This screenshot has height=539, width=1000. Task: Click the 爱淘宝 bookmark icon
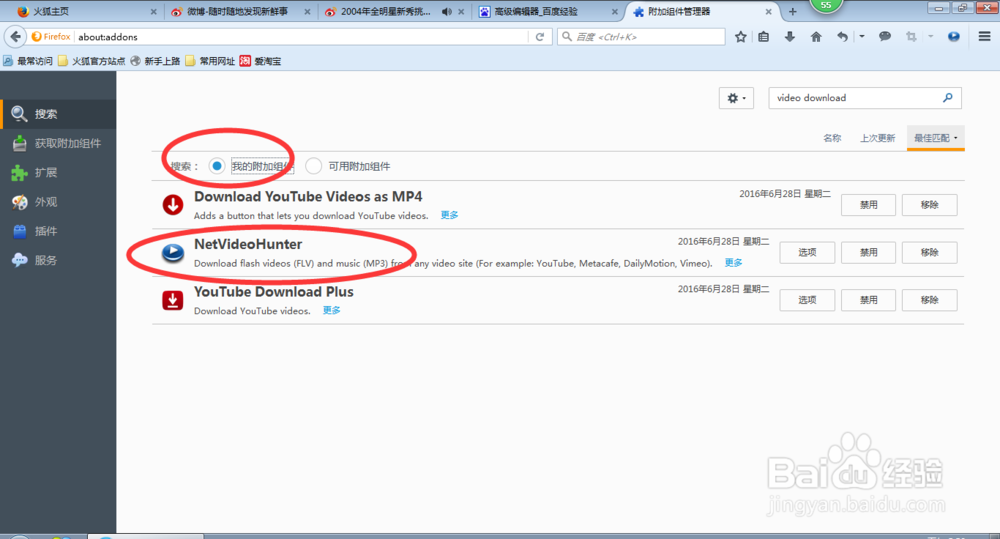[246, 61]
